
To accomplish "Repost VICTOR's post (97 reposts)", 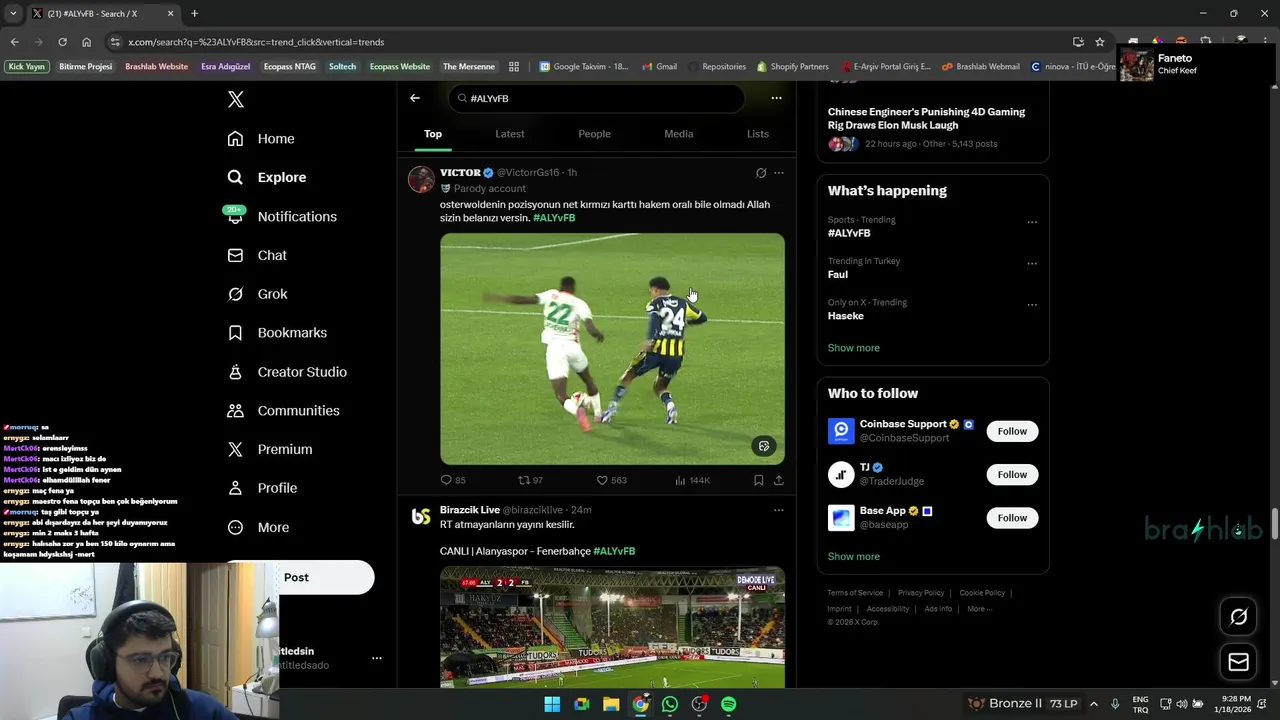I will pos(530,480).
